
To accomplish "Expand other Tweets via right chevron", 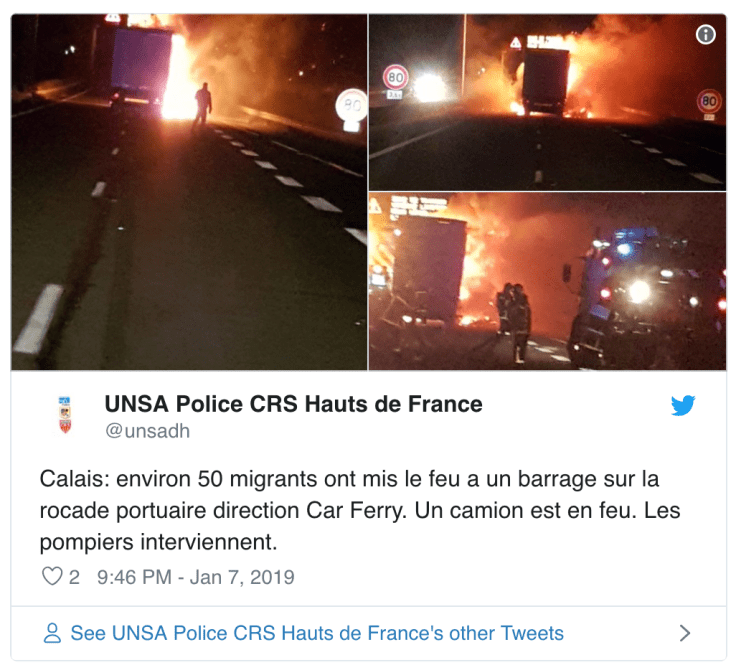I will [685, 633].
